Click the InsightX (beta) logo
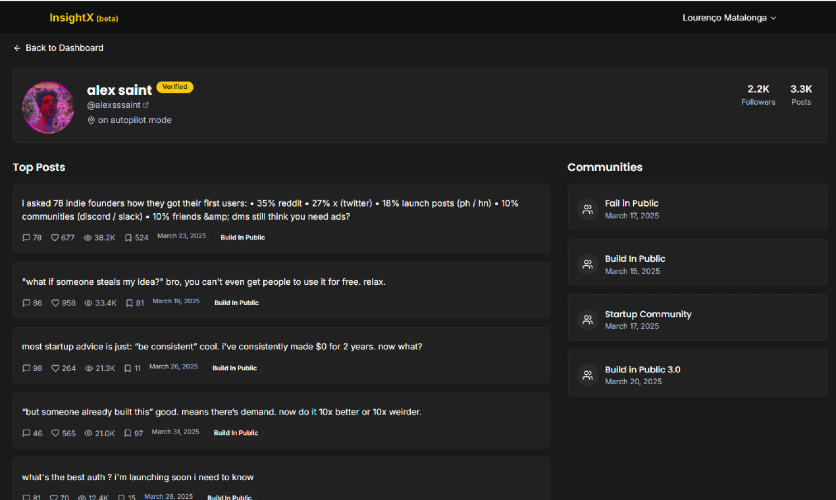The height and width of the screenshot is (500, 836). [x=84, y=18]
